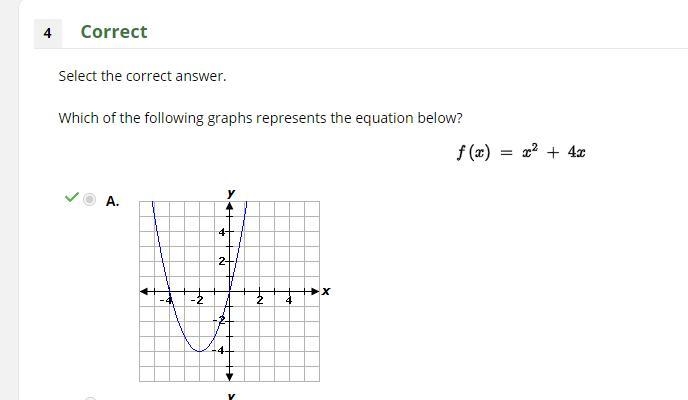Click the Which of the following graphs question text
This screenshot has height=400, width=688.
click(261, 118)
